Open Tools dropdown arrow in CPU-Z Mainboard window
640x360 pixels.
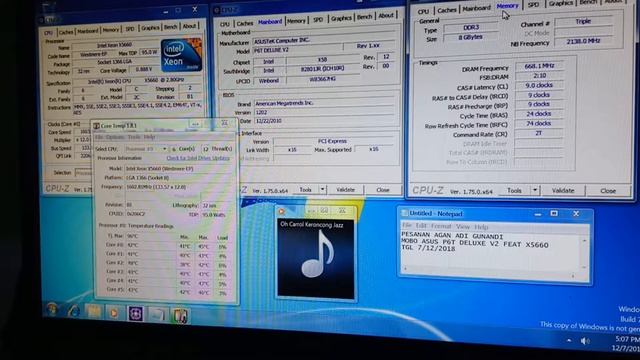click(x=322, y=189)
